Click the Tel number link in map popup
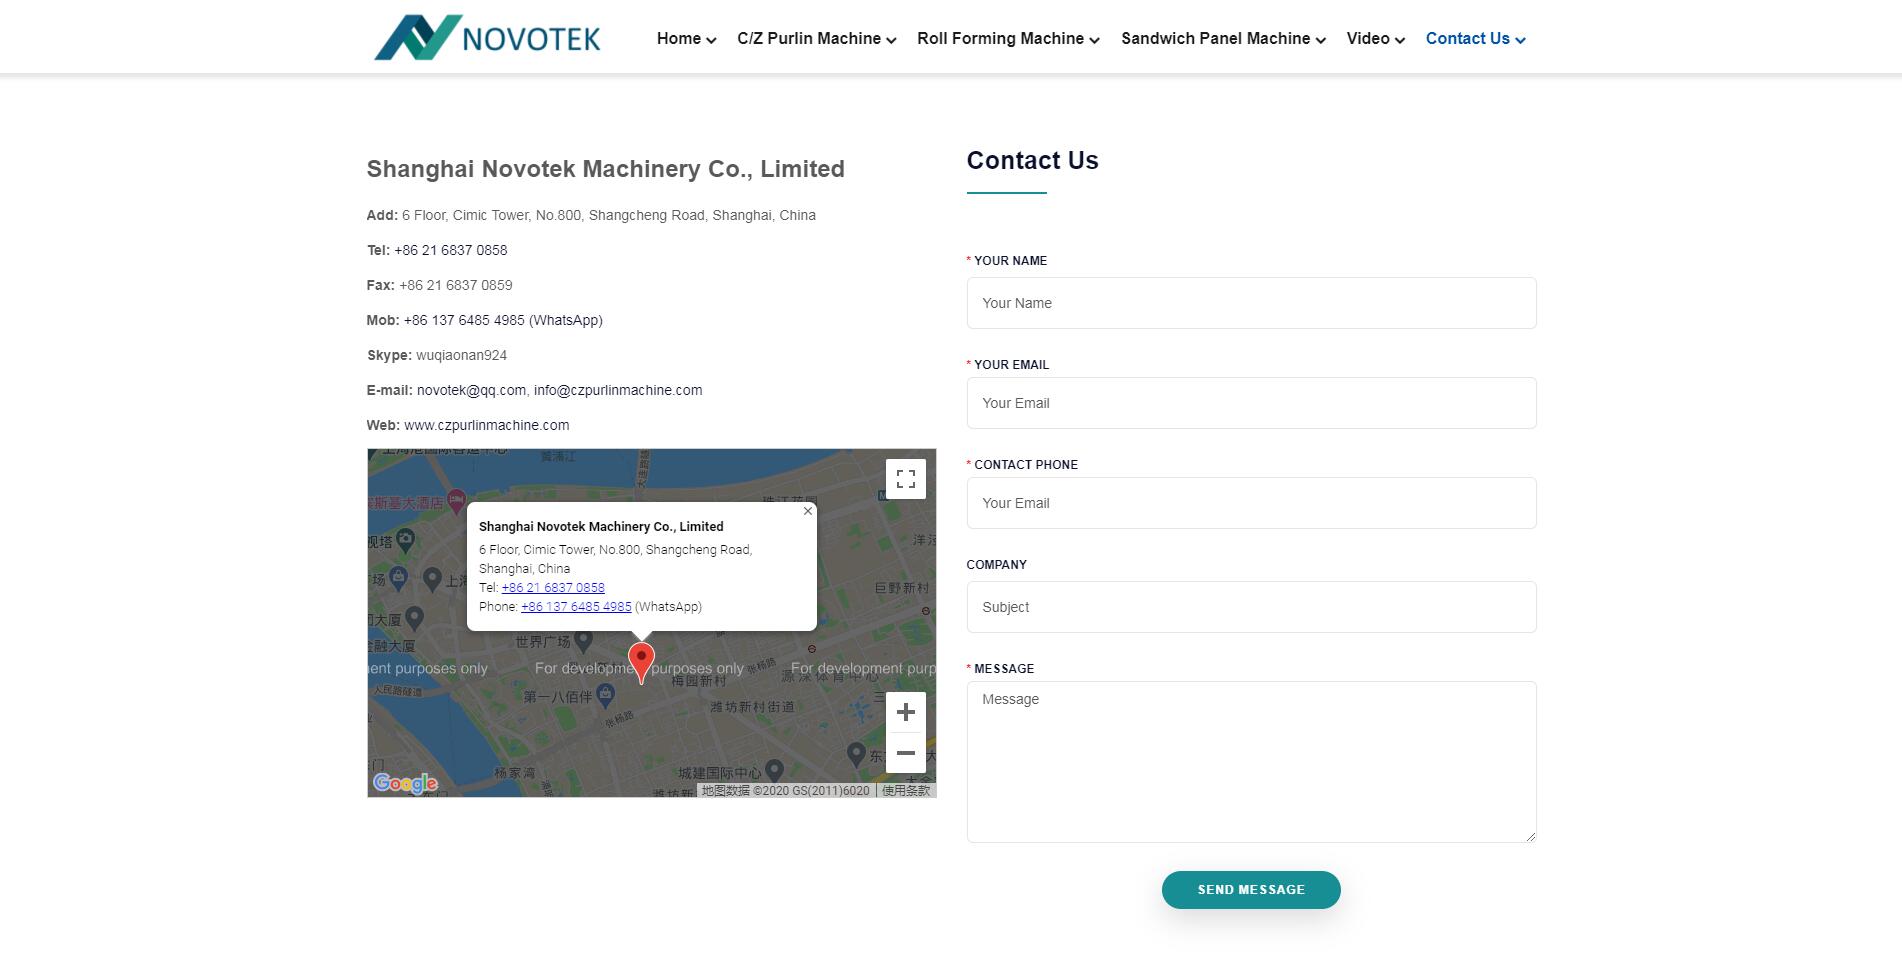The image size is (1902, 954). (553, 588)
